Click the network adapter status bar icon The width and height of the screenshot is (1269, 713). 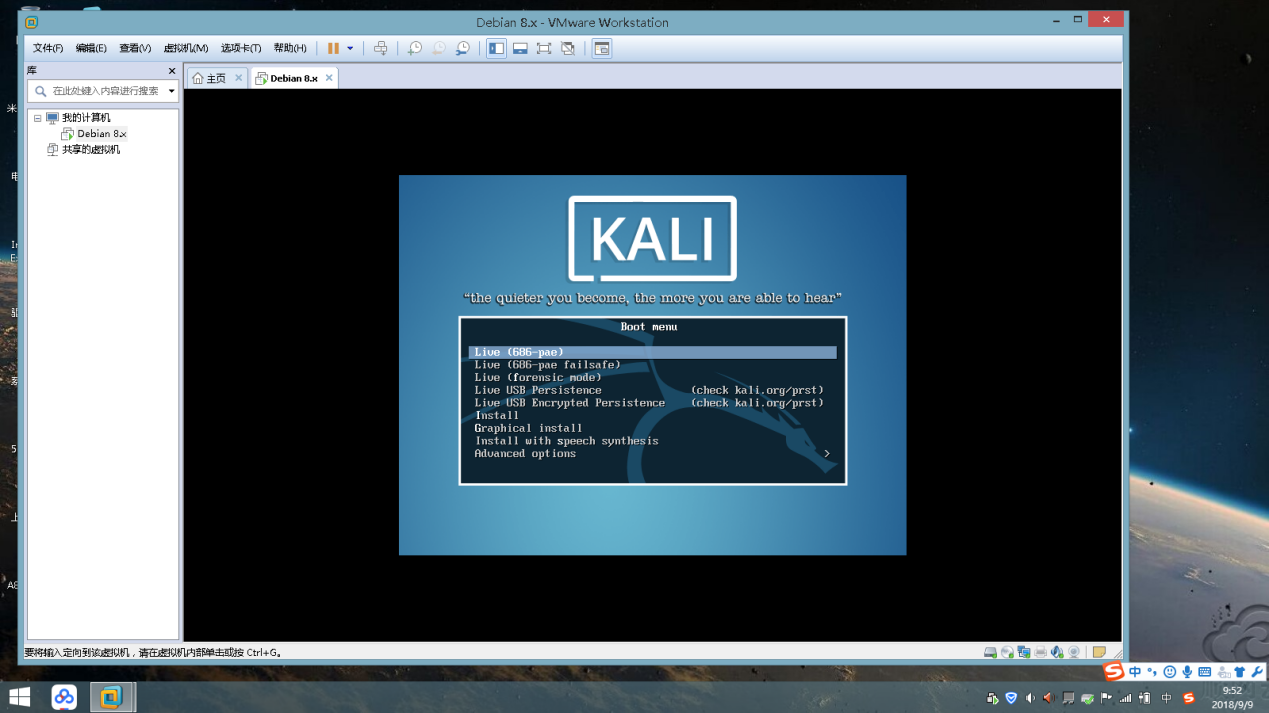click(1024, 652)
